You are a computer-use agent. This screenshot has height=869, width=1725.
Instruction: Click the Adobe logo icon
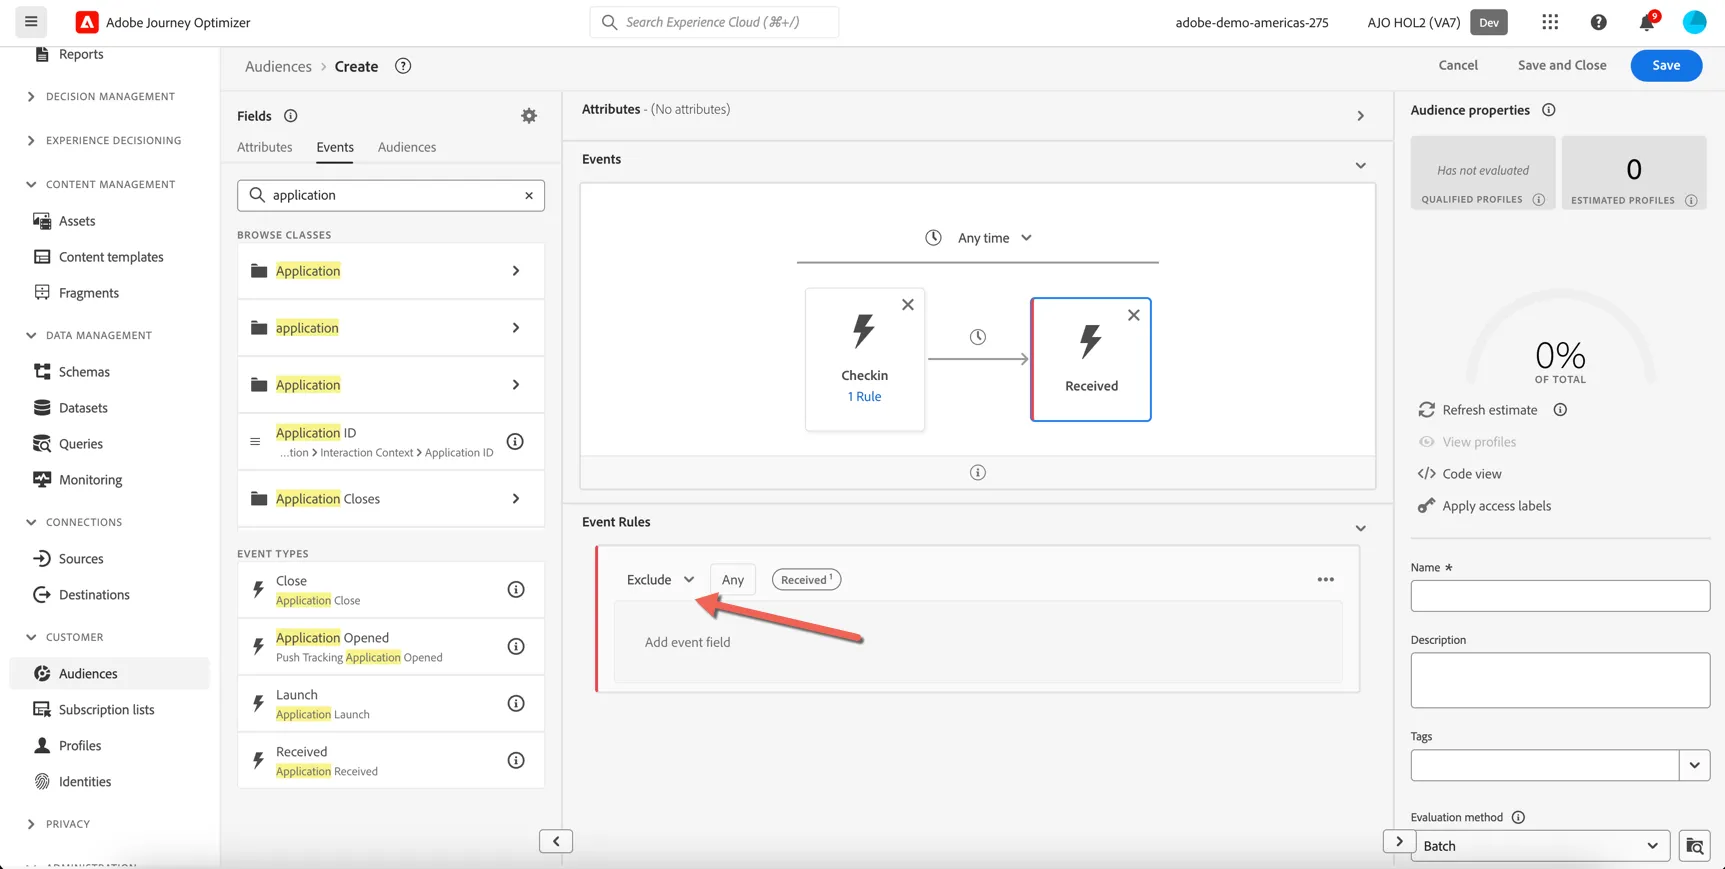[x=87, y=22]
